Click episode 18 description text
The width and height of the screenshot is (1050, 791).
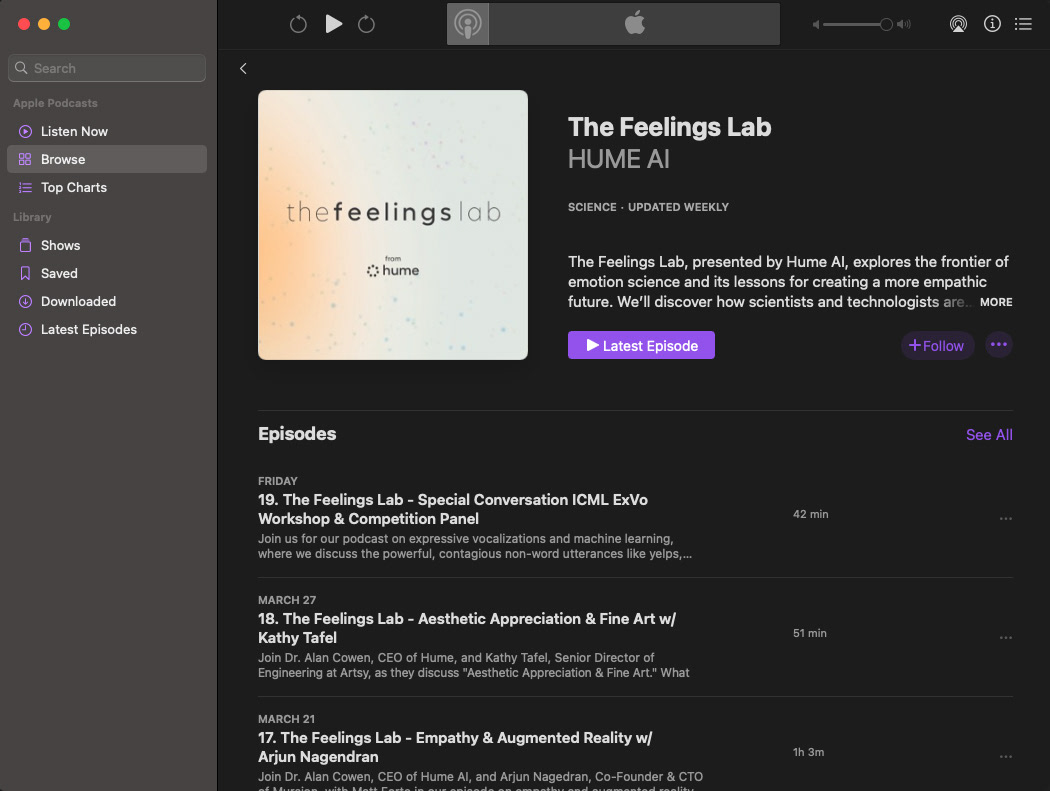click(473, 665)
